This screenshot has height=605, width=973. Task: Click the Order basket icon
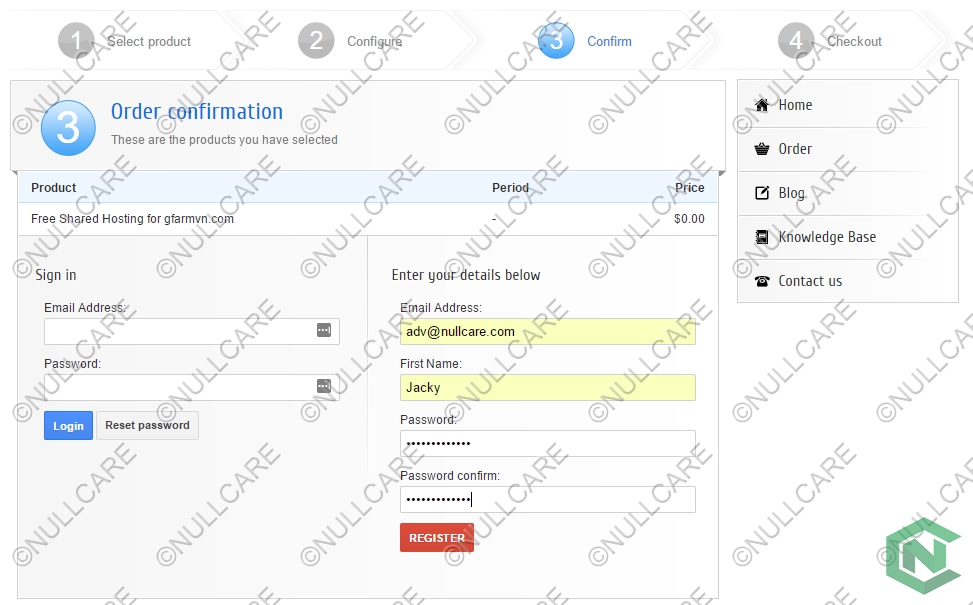(762, 149)
